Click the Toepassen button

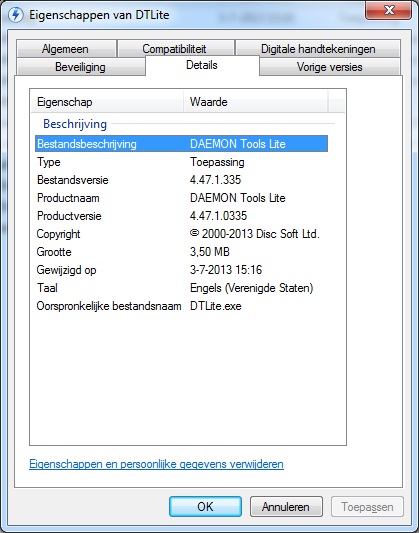click(x=367, y=506)
